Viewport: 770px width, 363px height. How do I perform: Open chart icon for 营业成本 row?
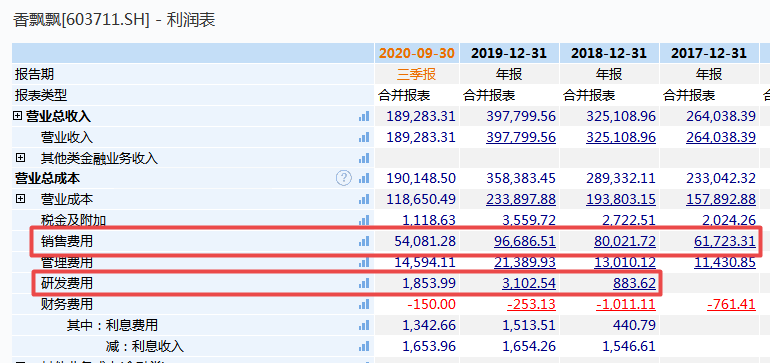[x=364, y=199]
